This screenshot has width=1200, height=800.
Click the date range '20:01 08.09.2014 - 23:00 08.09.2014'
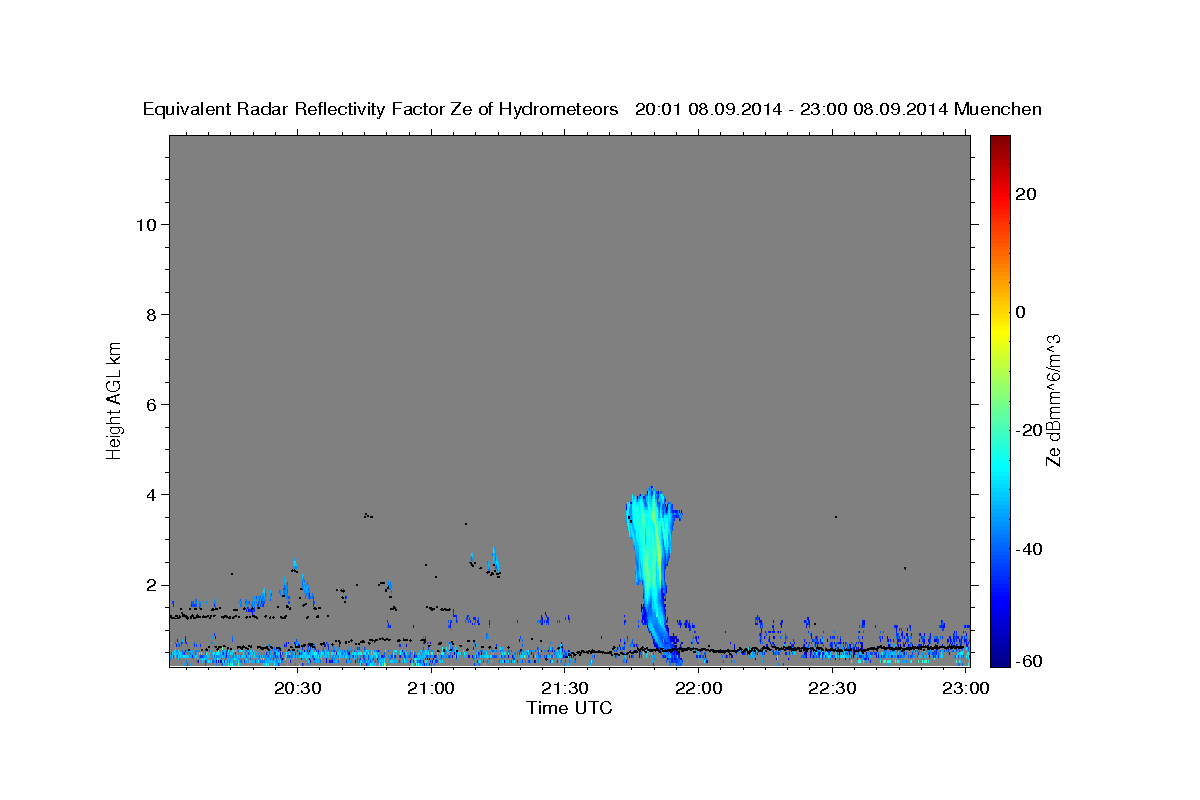tap(792, 109)
